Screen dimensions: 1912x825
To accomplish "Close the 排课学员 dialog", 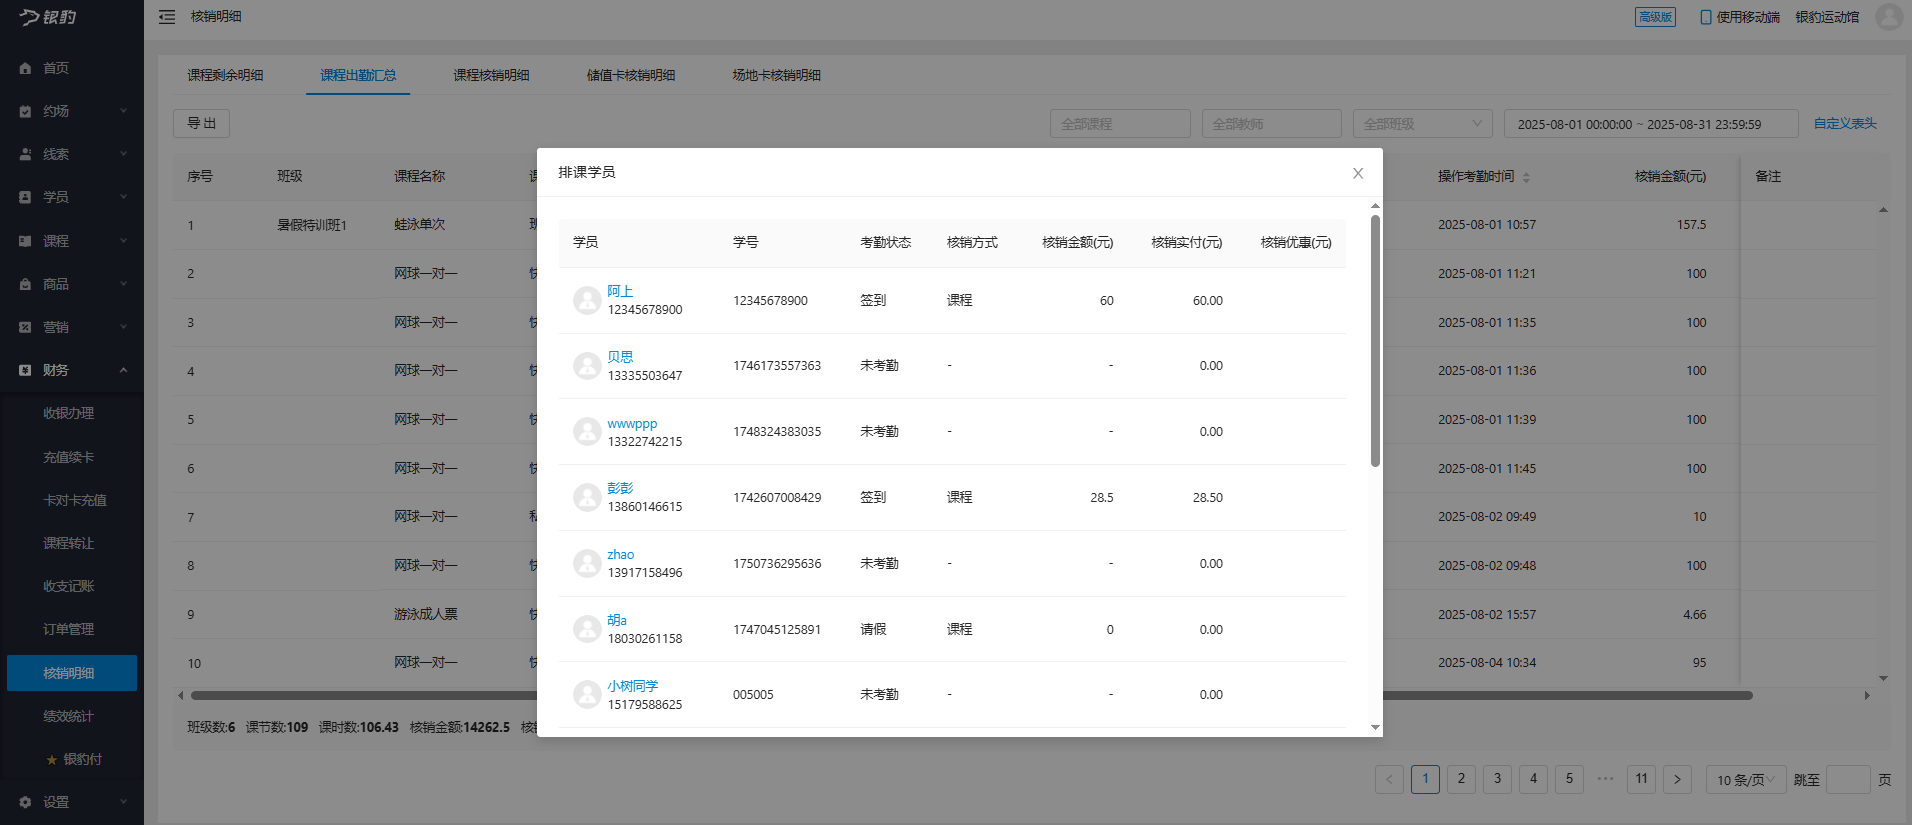I will [x=1357, y=173].
